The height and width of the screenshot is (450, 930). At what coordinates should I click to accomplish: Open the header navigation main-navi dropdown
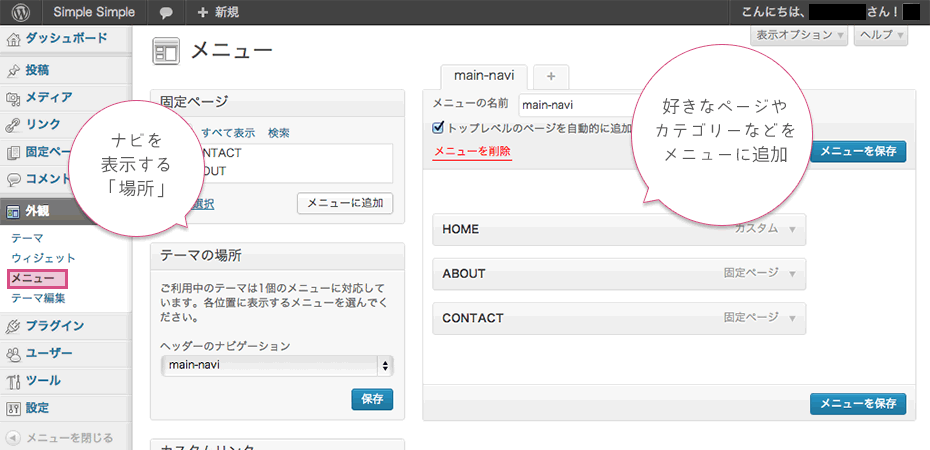[277, 365]
